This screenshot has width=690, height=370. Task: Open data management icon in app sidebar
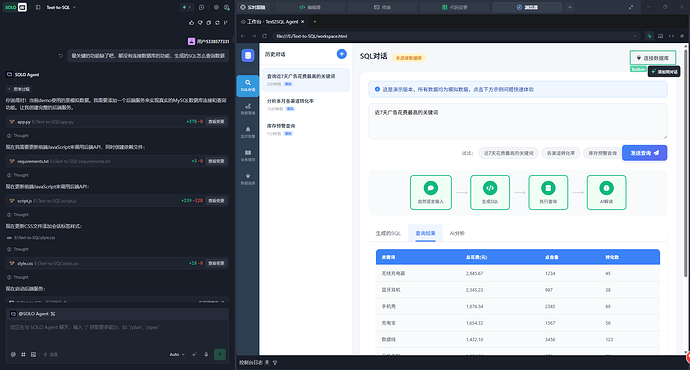tap(248, 109)
